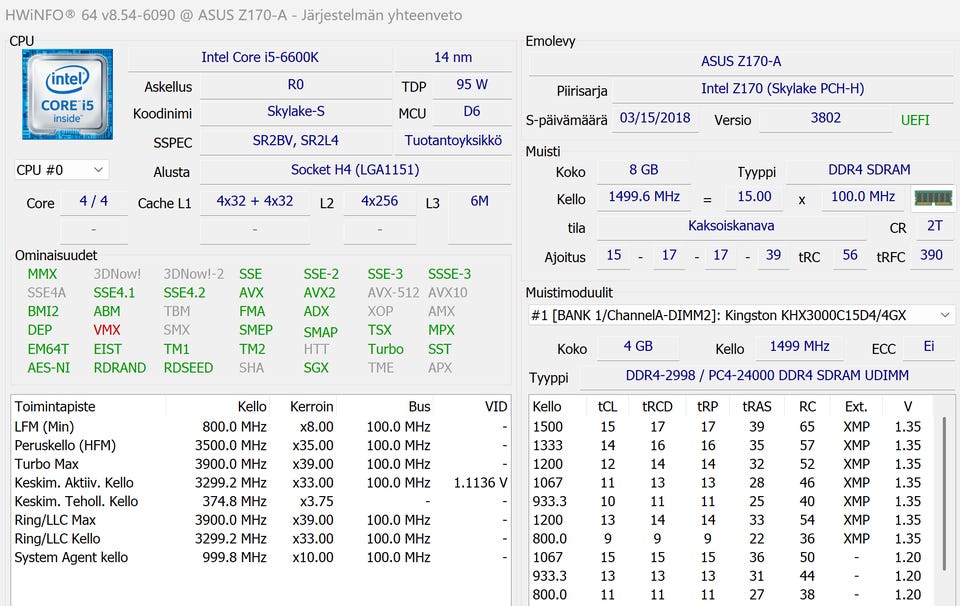The width and height of the screenshot is (960, 606).
Task: Click the green UEFI label
Action: tap(915, 121)
